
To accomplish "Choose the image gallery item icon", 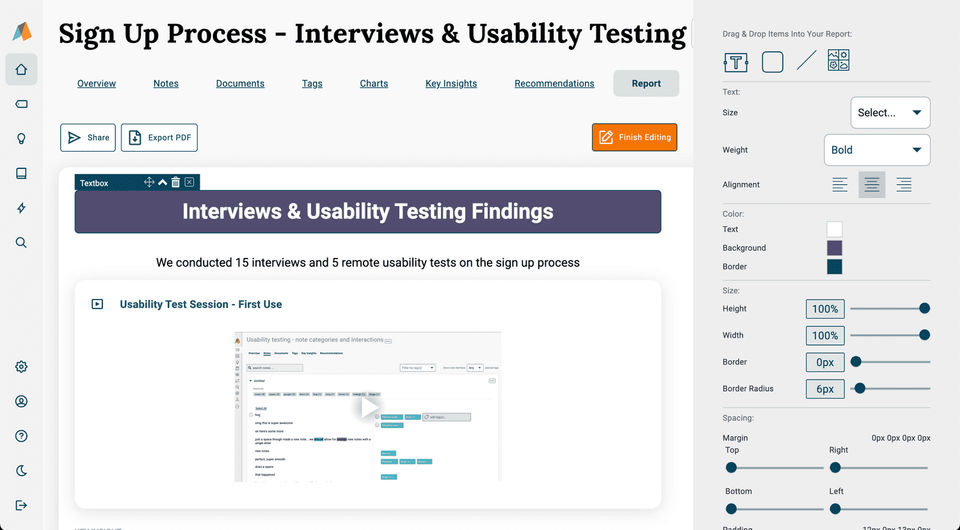I will coord(839,62).
